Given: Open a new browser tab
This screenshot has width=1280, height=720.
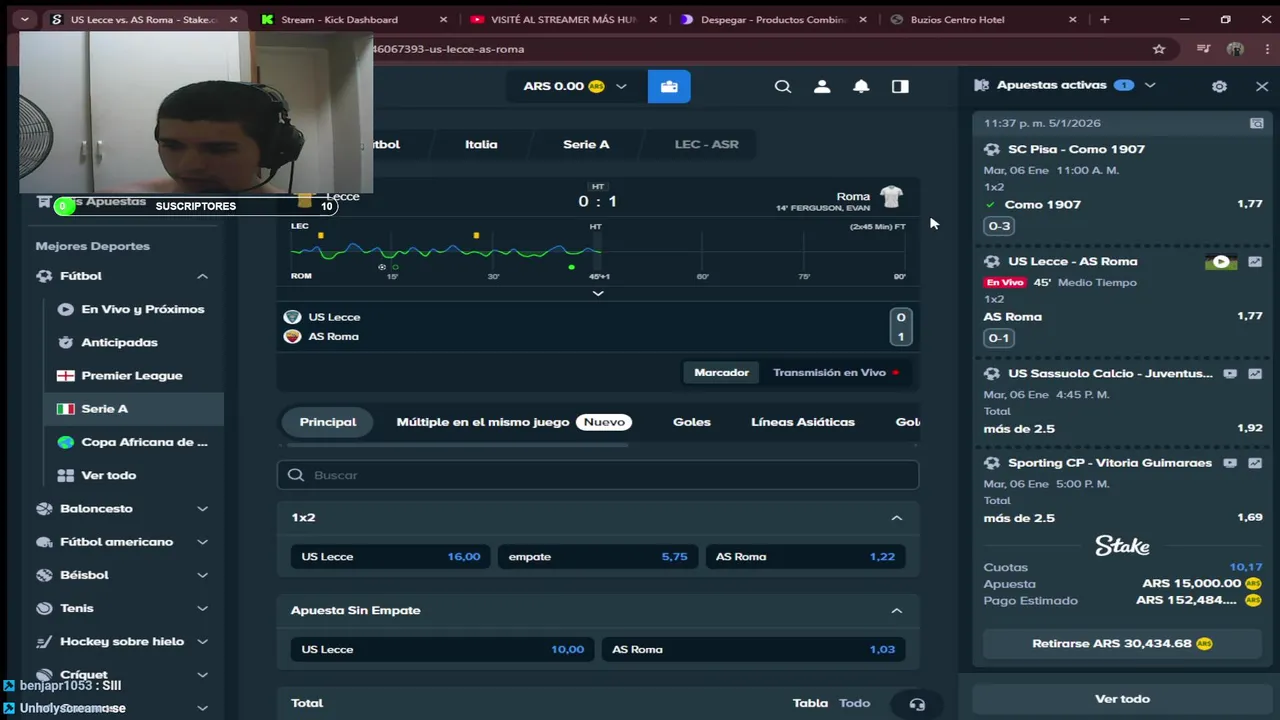Looking at the screenshot, I should pos(1104,19).
